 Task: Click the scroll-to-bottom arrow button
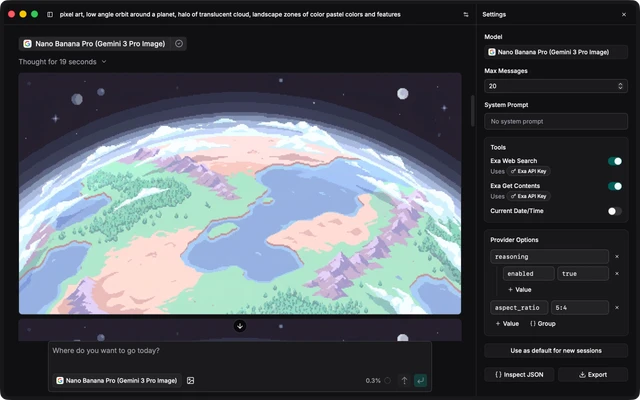pos(240,326)
